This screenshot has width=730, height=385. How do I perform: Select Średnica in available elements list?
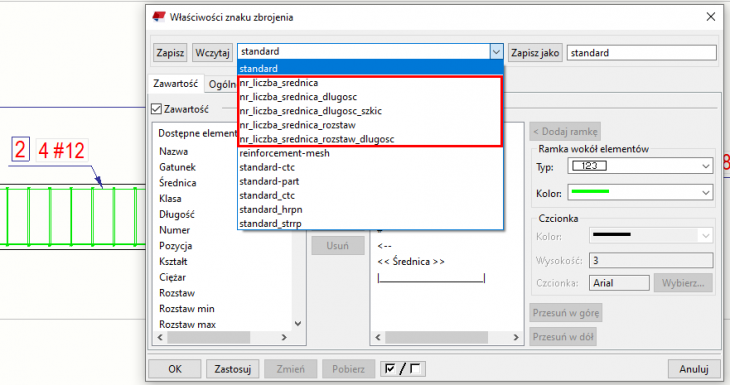(x=177, y=183)
